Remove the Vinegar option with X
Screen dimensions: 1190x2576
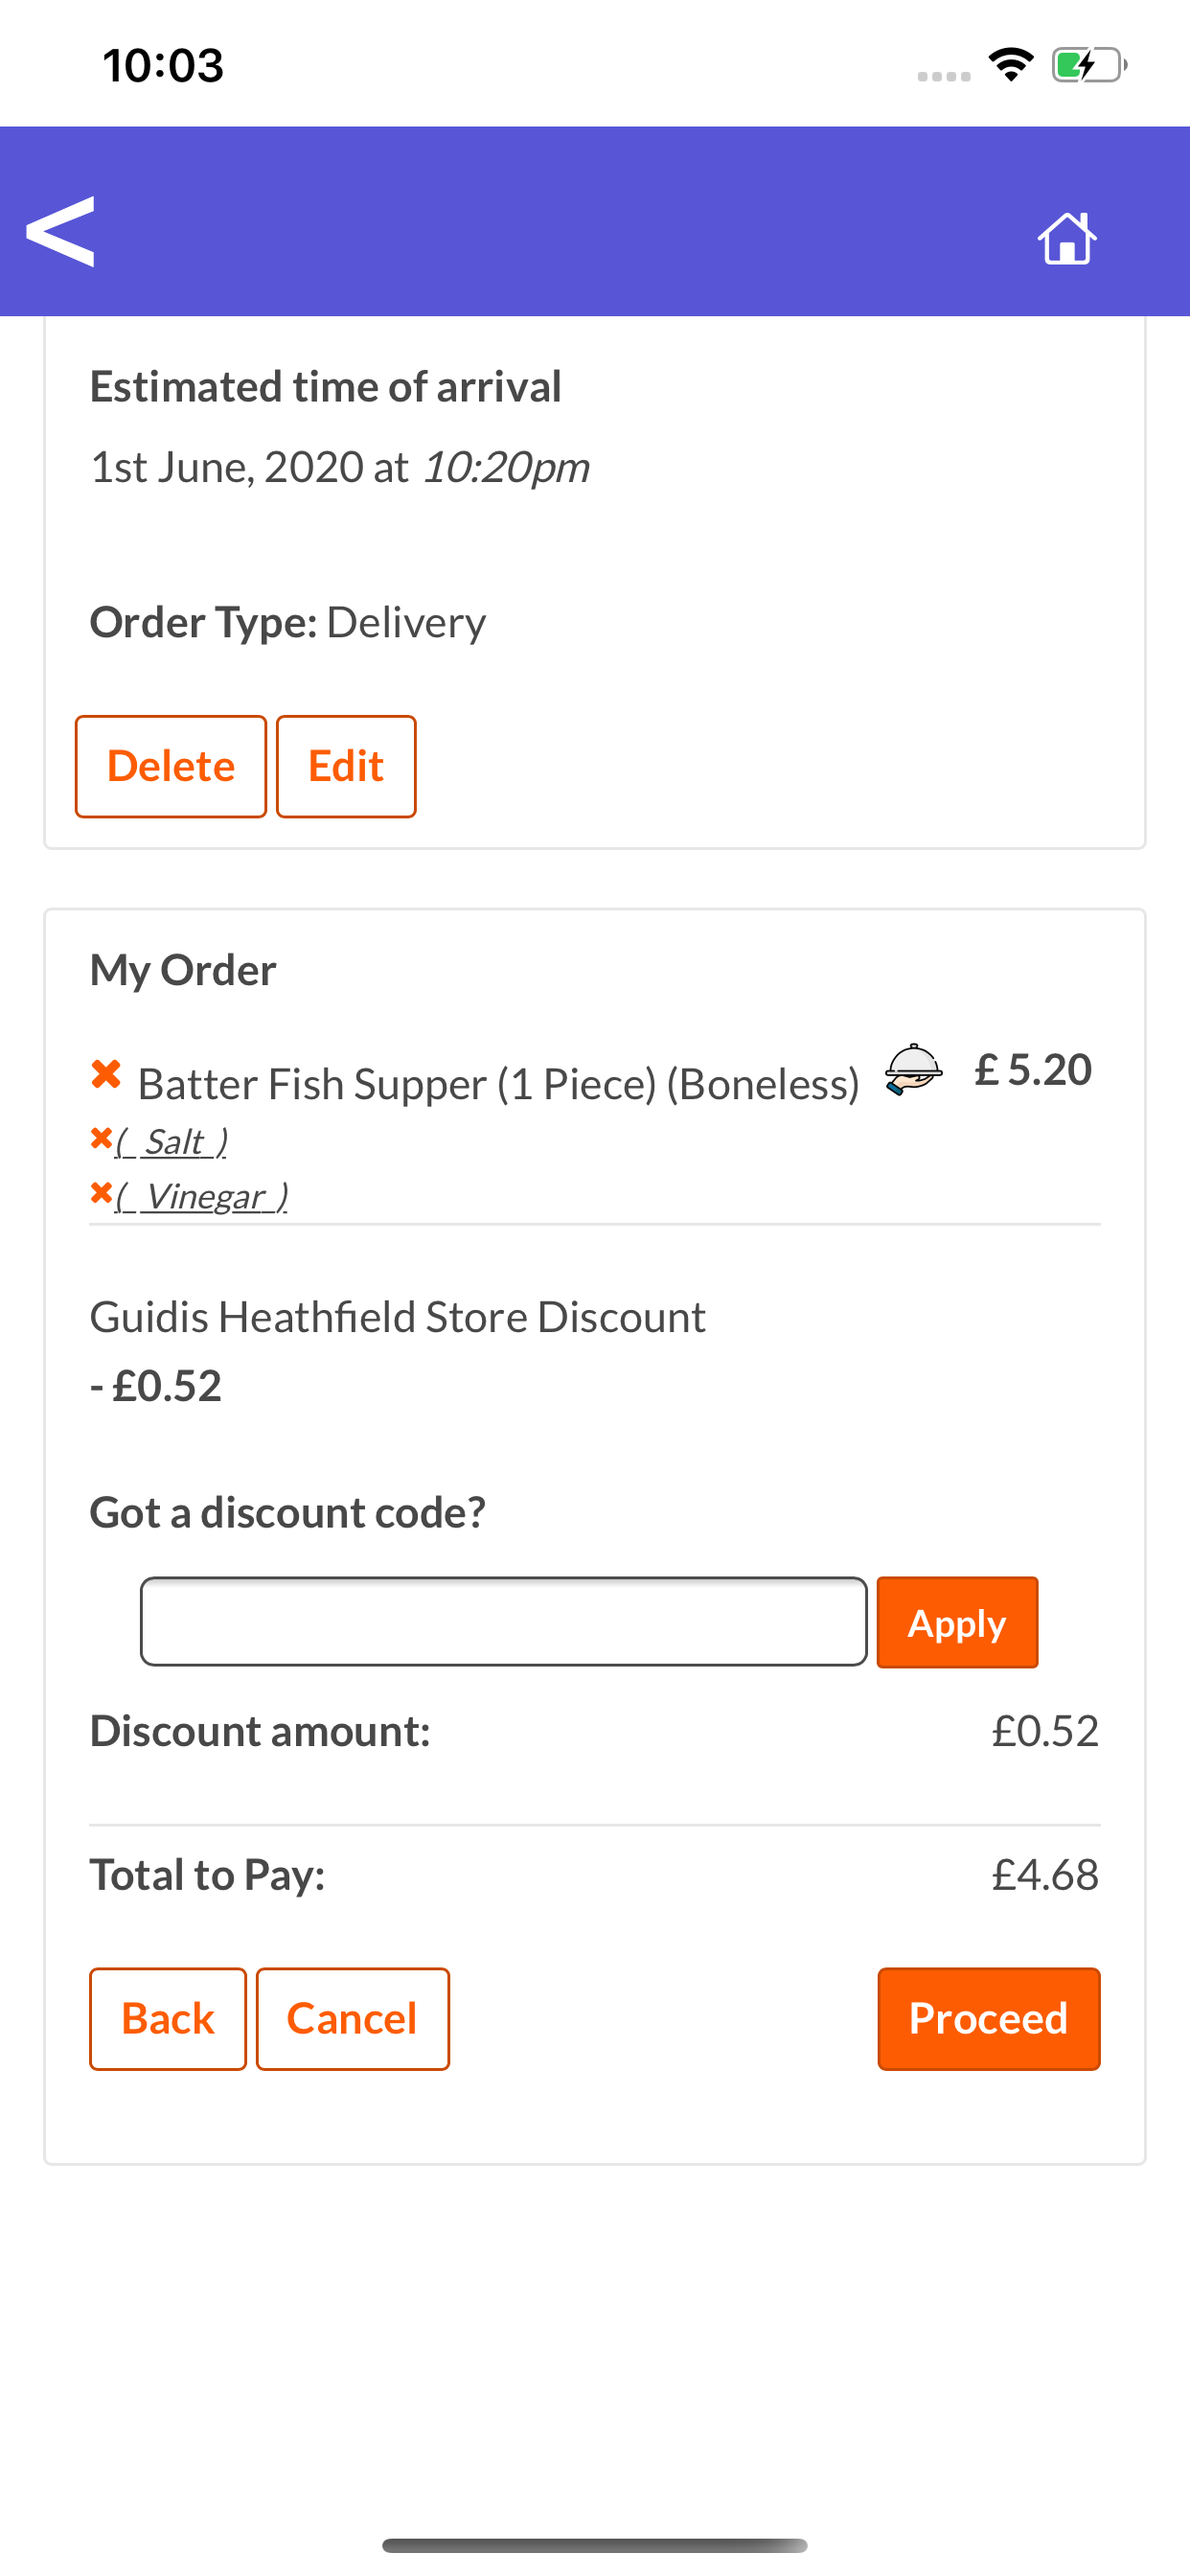[100, 1193]
